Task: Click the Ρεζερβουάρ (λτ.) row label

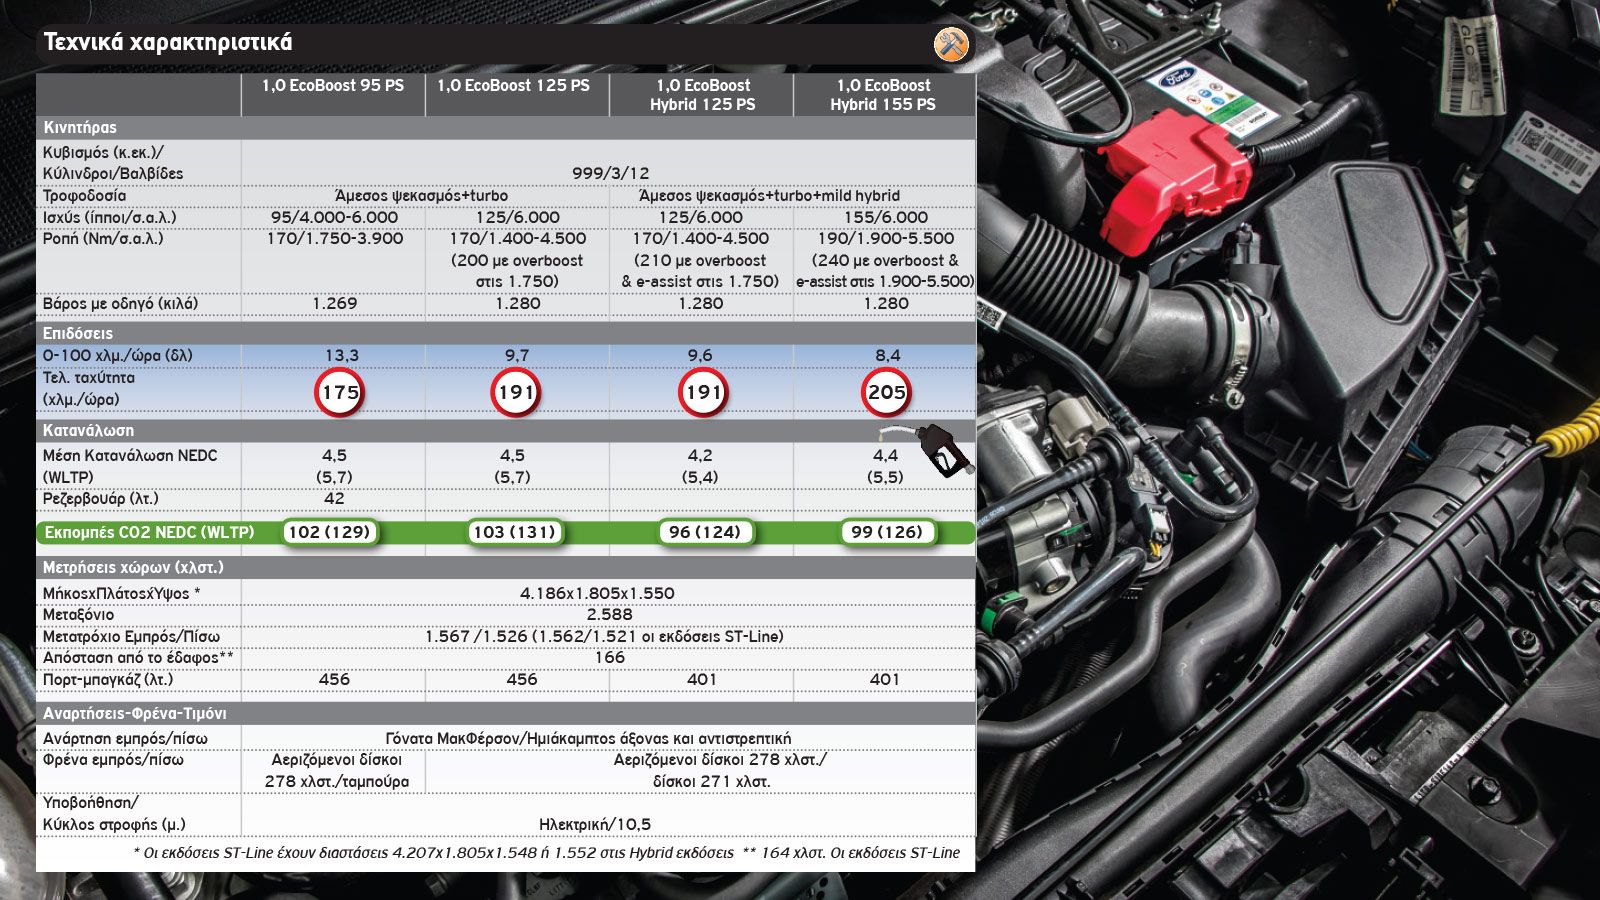Action: 100,498
